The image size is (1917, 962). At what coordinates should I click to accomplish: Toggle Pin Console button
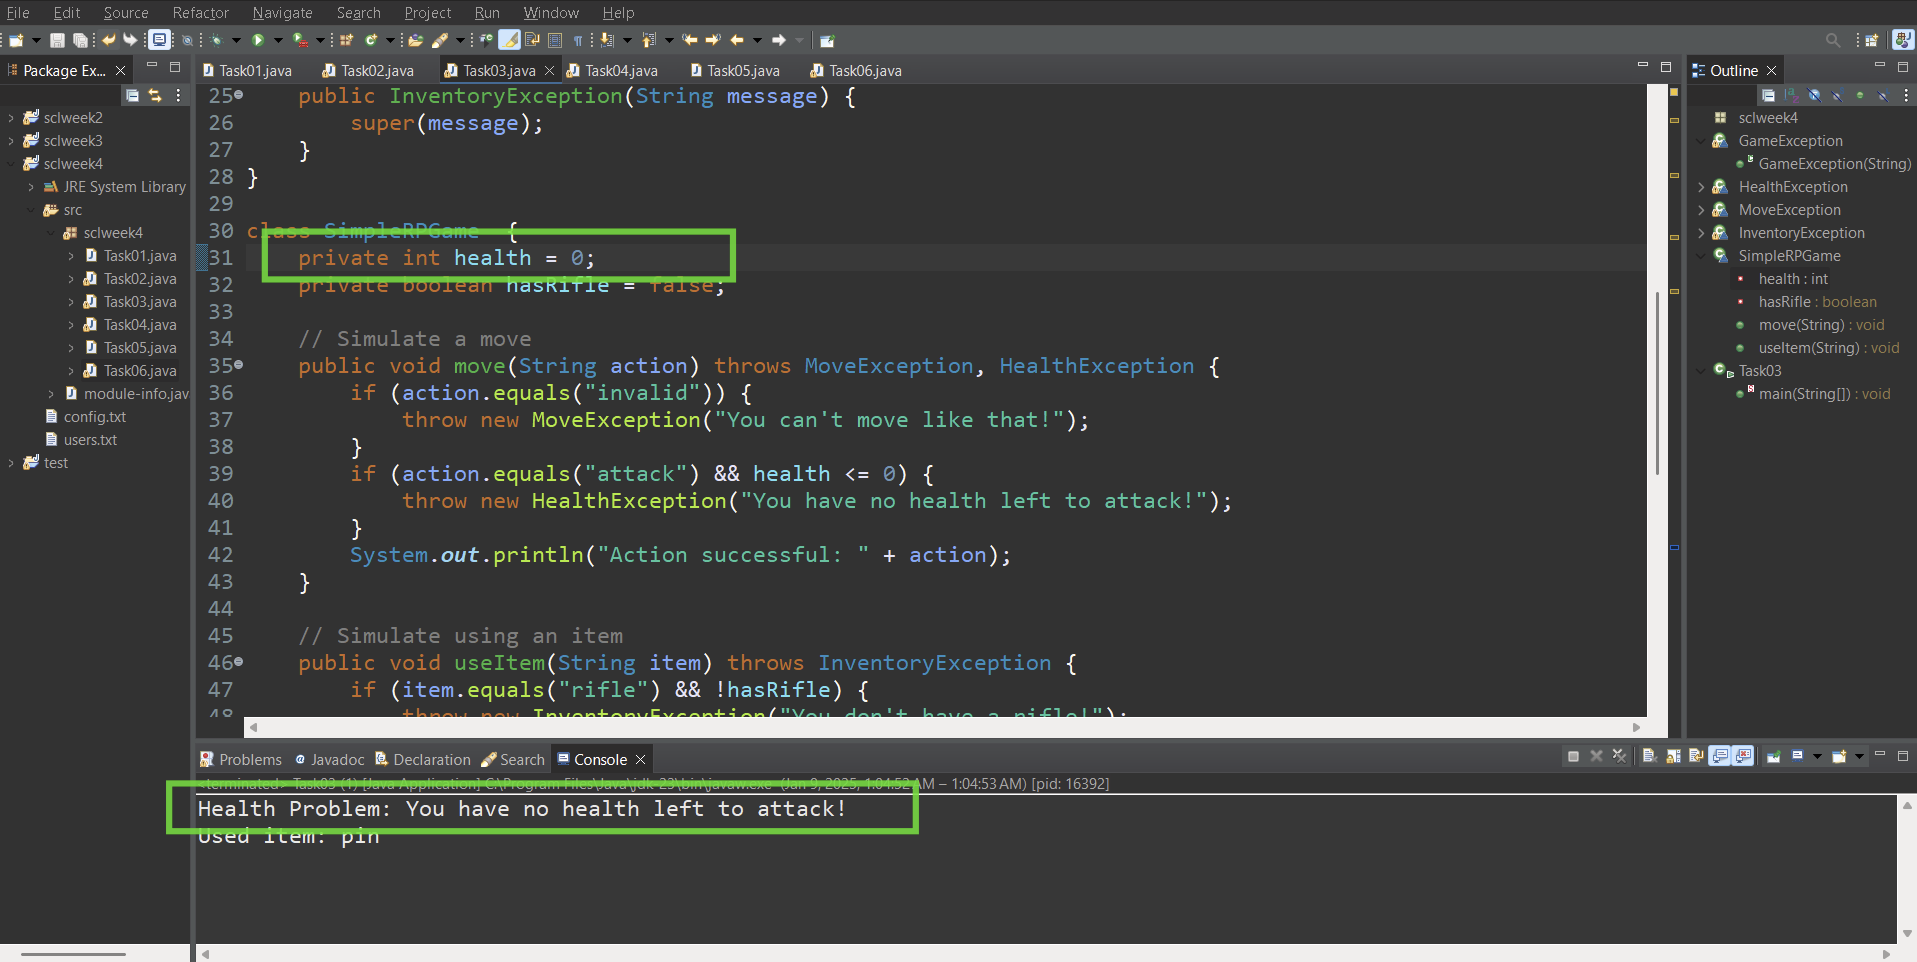pyautogui.click(x=1774, y=756)
